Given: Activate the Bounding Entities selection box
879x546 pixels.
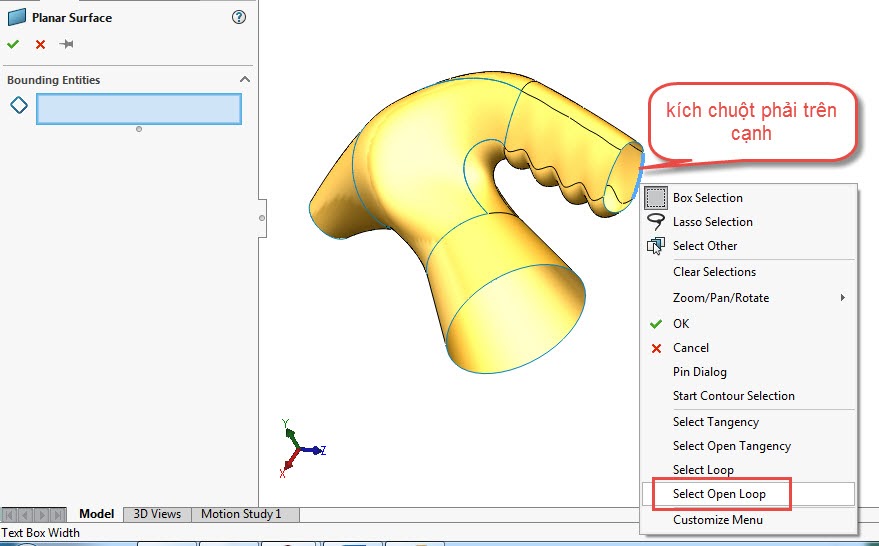Looking at the screenshot, I should 139,109.
